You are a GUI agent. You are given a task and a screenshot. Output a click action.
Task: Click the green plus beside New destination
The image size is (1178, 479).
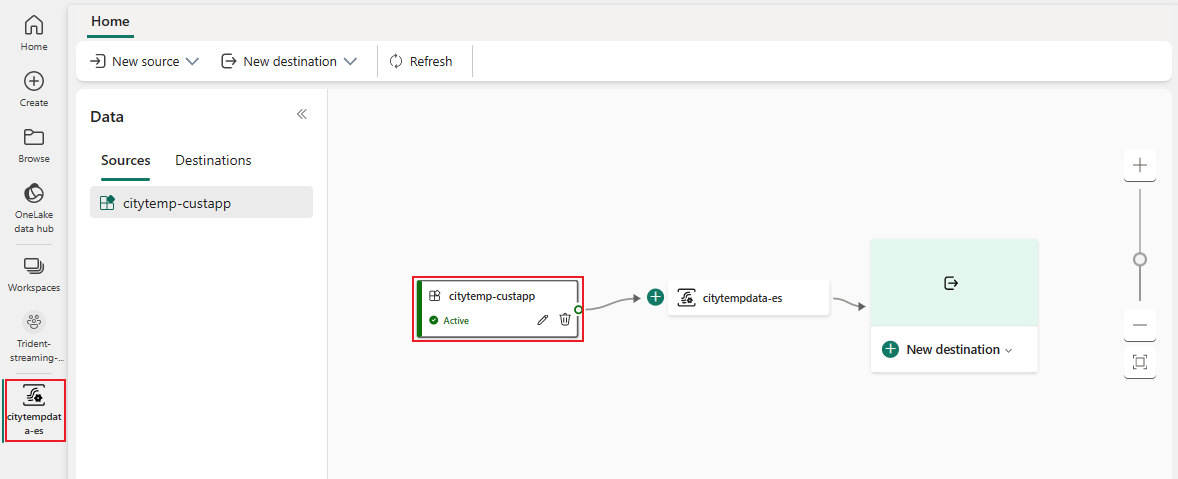coord(890,349)
